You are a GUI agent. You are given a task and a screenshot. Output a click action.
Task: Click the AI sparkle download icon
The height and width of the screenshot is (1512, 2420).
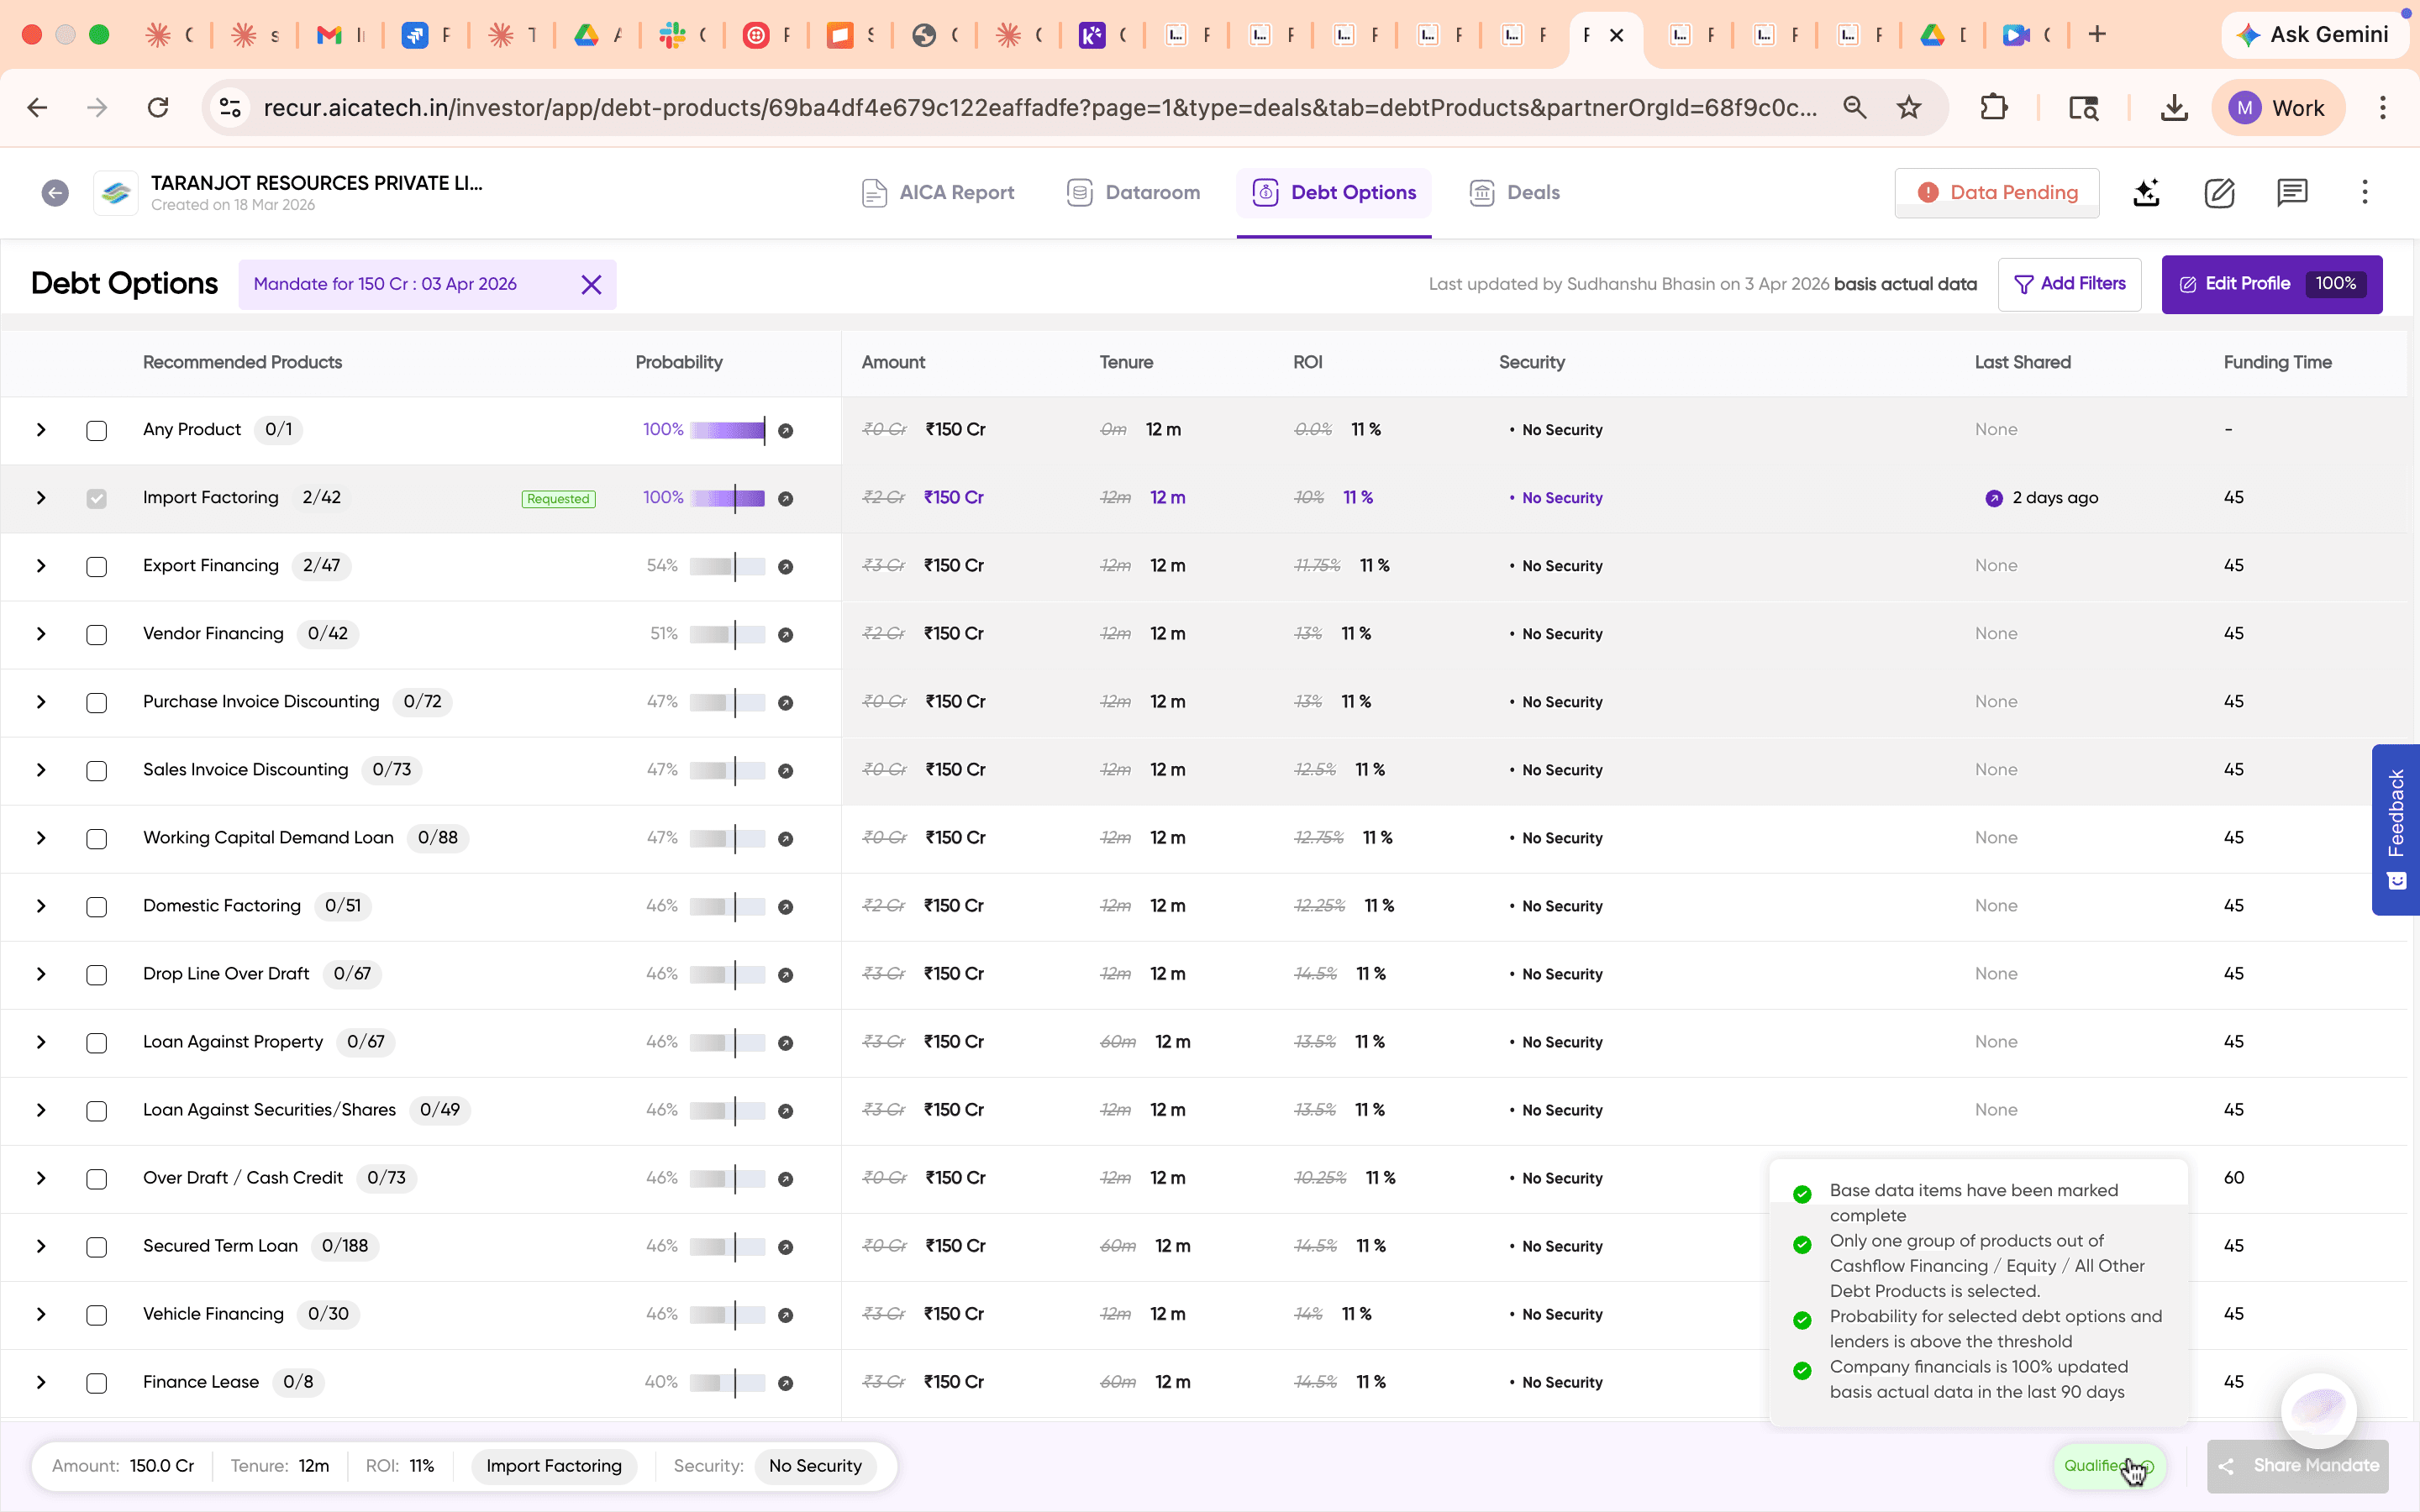2146,192
